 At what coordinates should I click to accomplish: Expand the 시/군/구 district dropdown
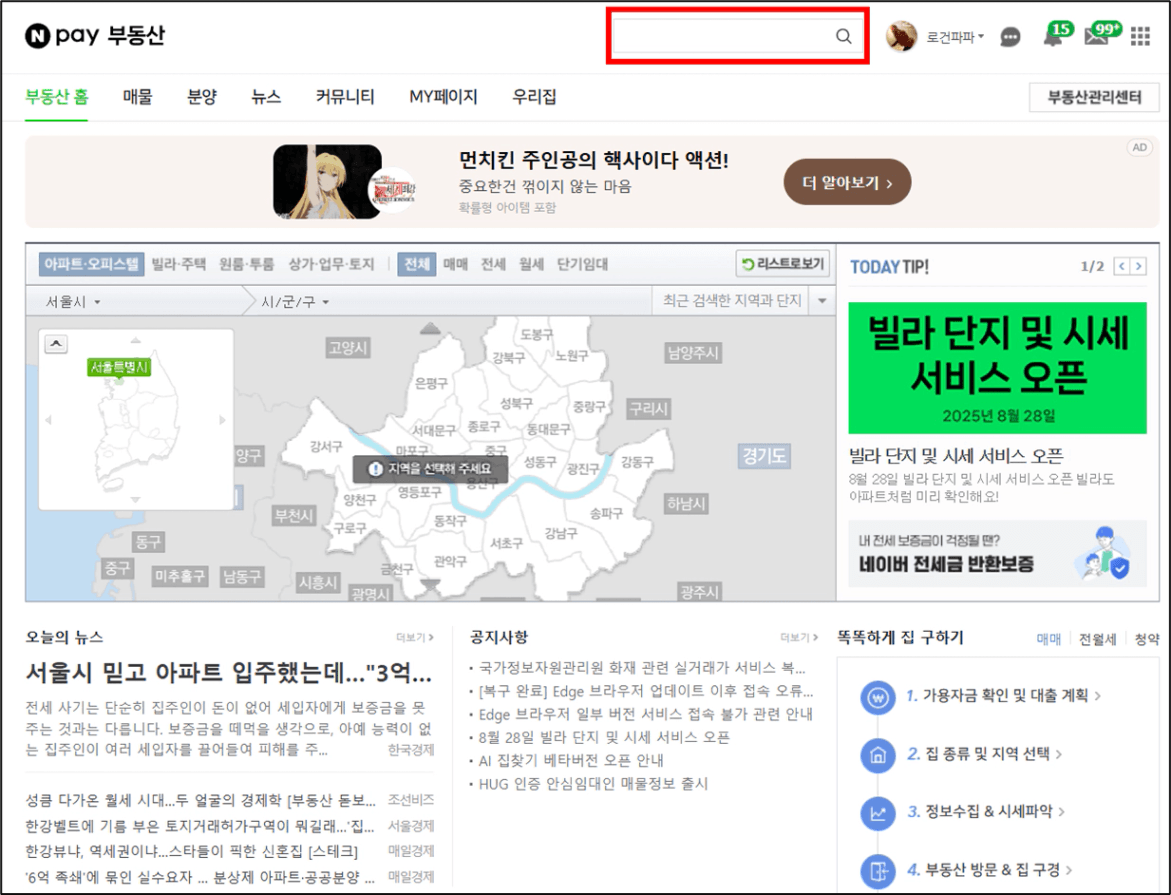(295, 301)
